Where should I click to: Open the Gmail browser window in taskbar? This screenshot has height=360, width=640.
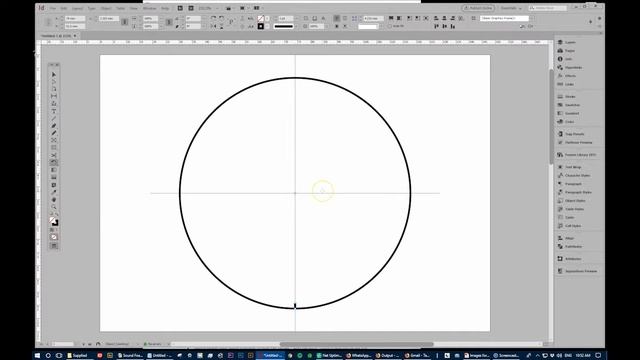tap(417, 356)
